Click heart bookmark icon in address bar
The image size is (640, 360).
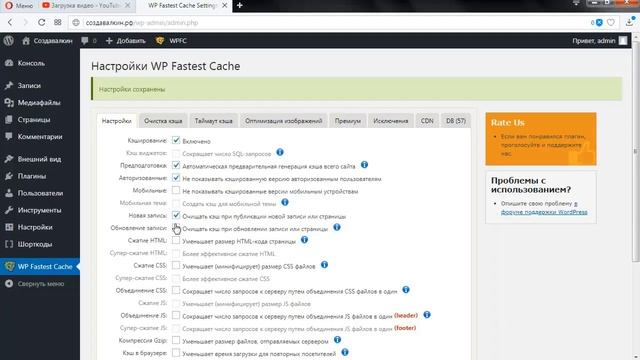tap(611, 22)
